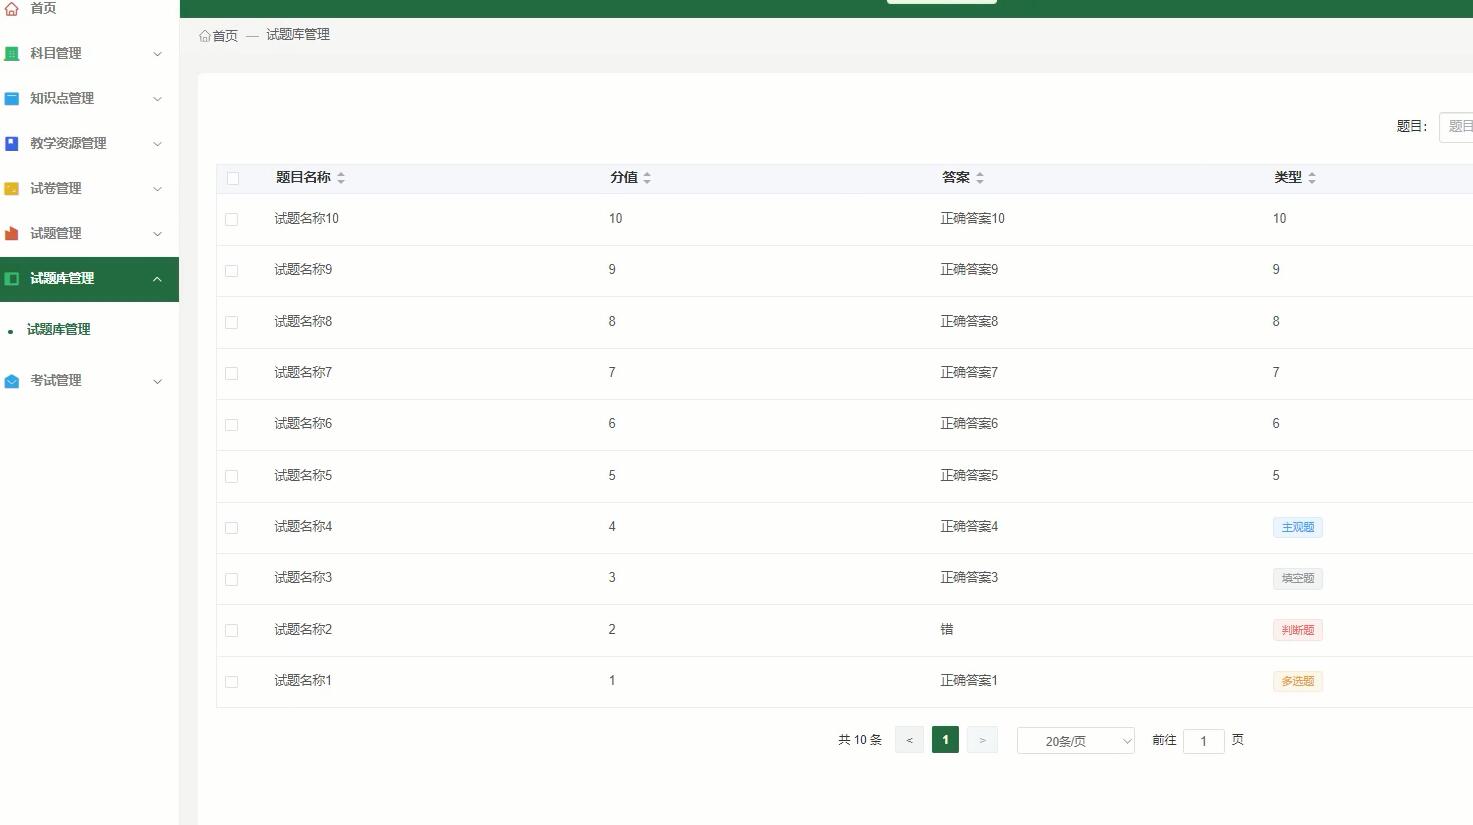This screenshot has height=825, width=1473.
Task: Collapse the 试题库管理 menu chevron
Action: [x=157, y=279]
